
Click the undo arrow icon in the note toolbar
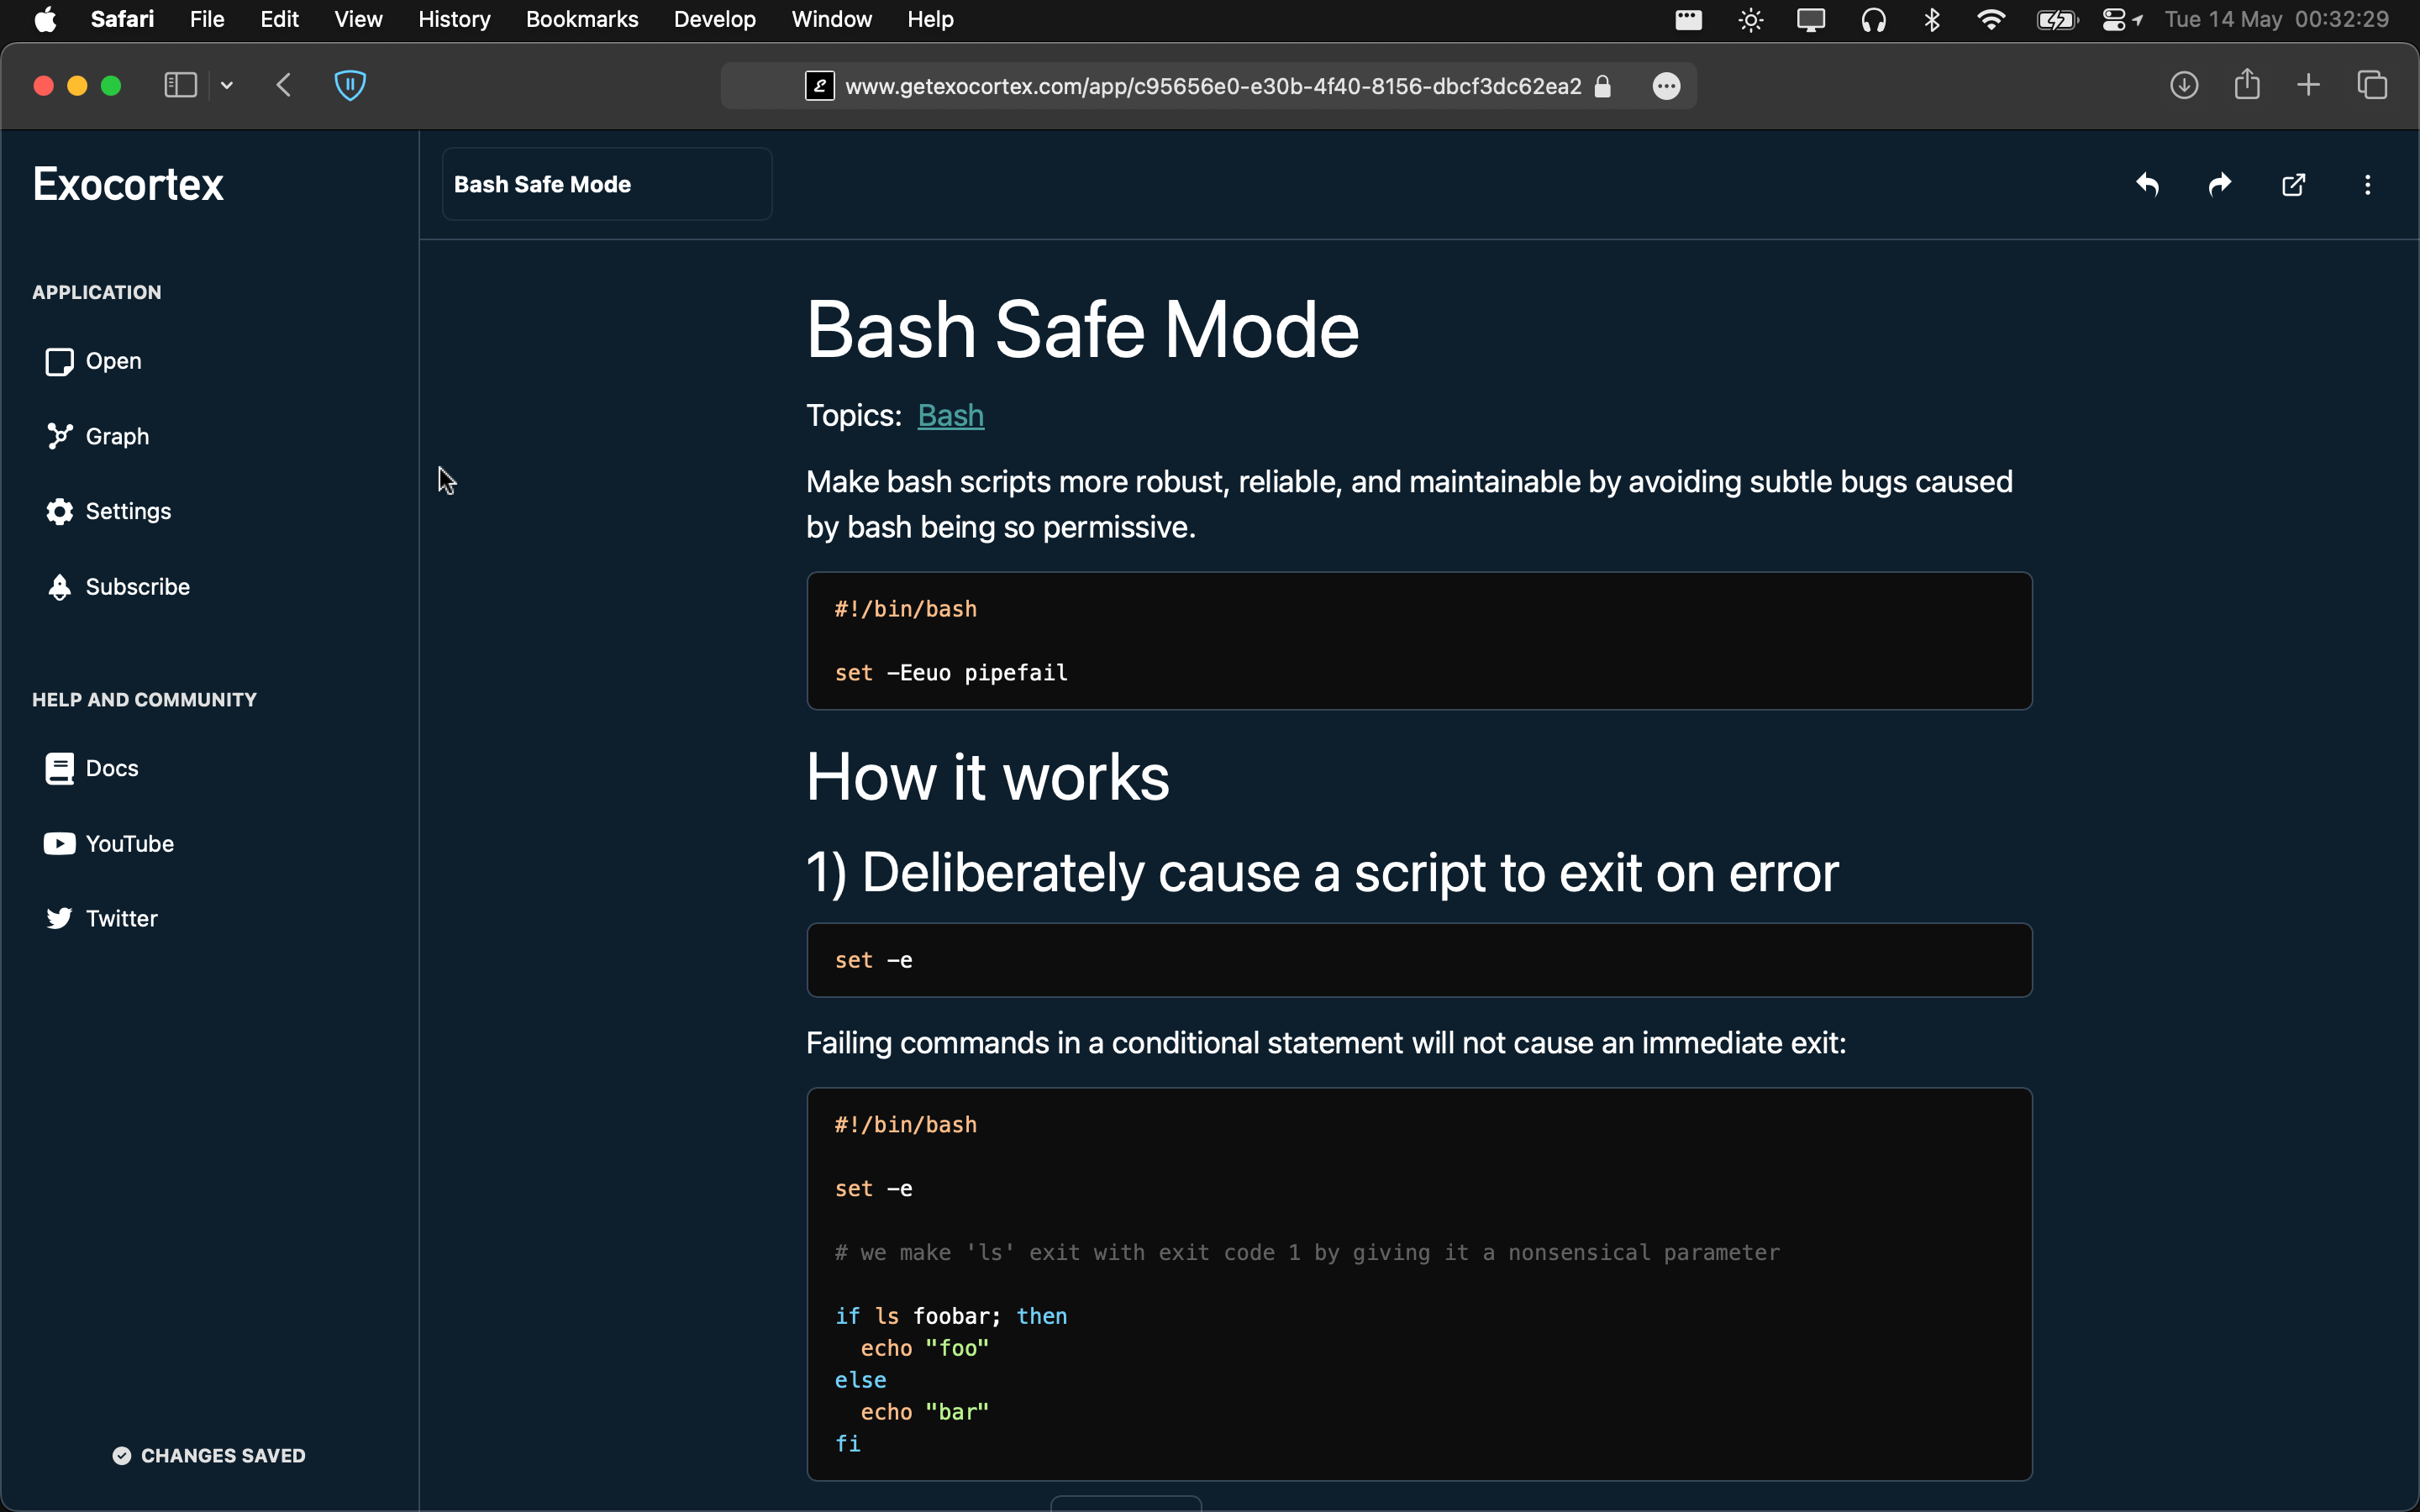point(2147,185)
